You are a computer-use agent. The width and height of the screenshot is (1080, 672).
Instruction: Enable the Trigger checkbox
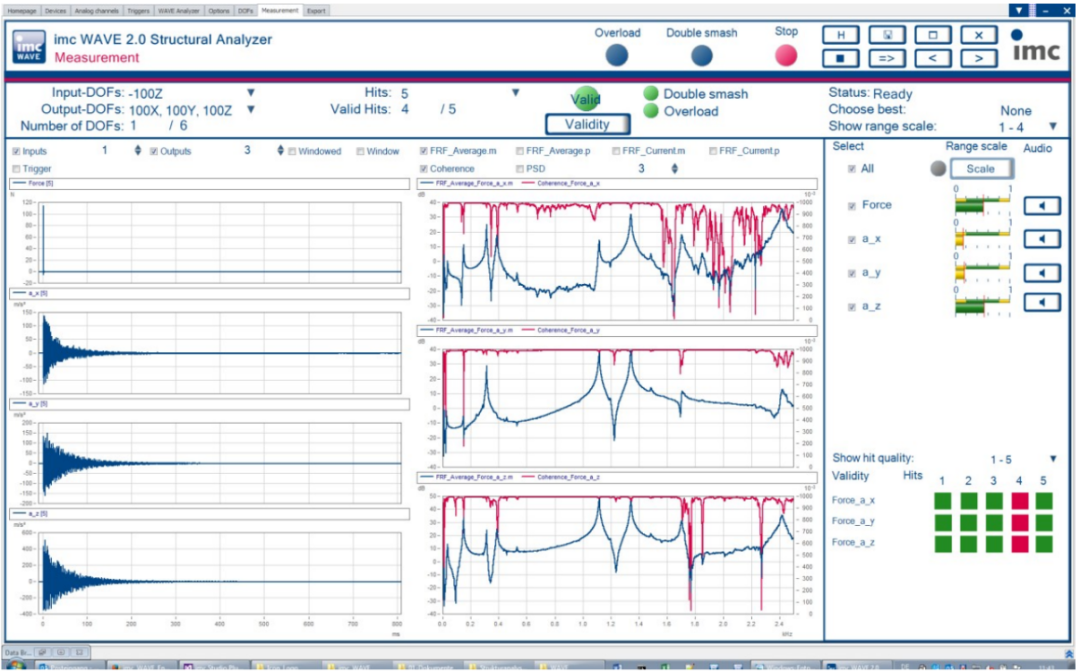point(16,169)
